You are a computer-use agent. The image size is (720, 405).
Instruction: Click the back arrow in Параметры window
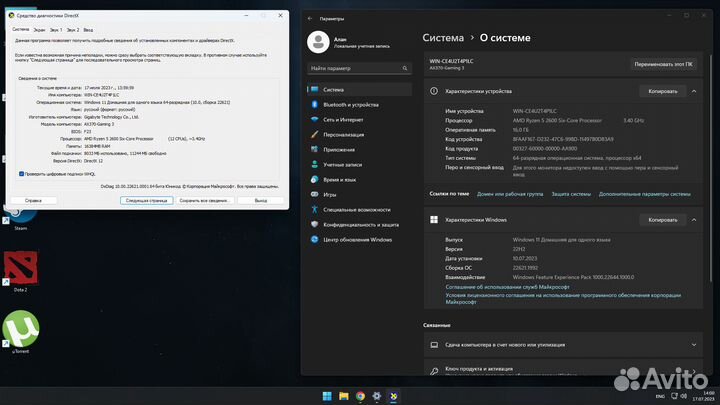pos(310,18)
